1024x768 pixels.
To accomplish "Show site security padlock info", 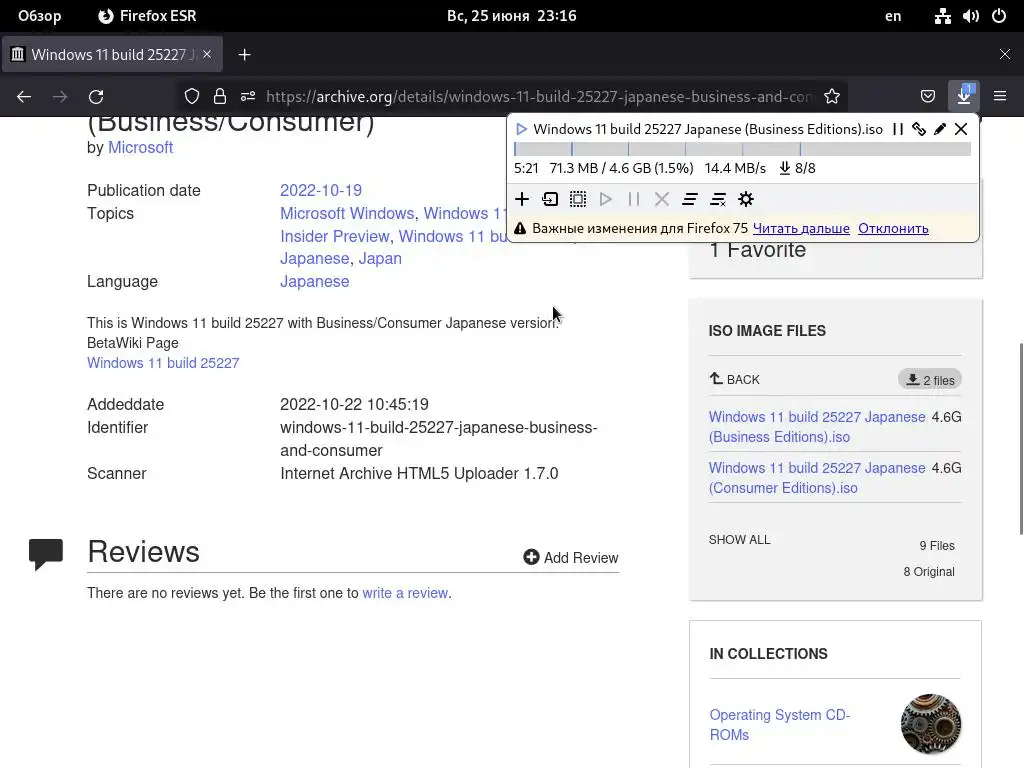I will 220,97.
